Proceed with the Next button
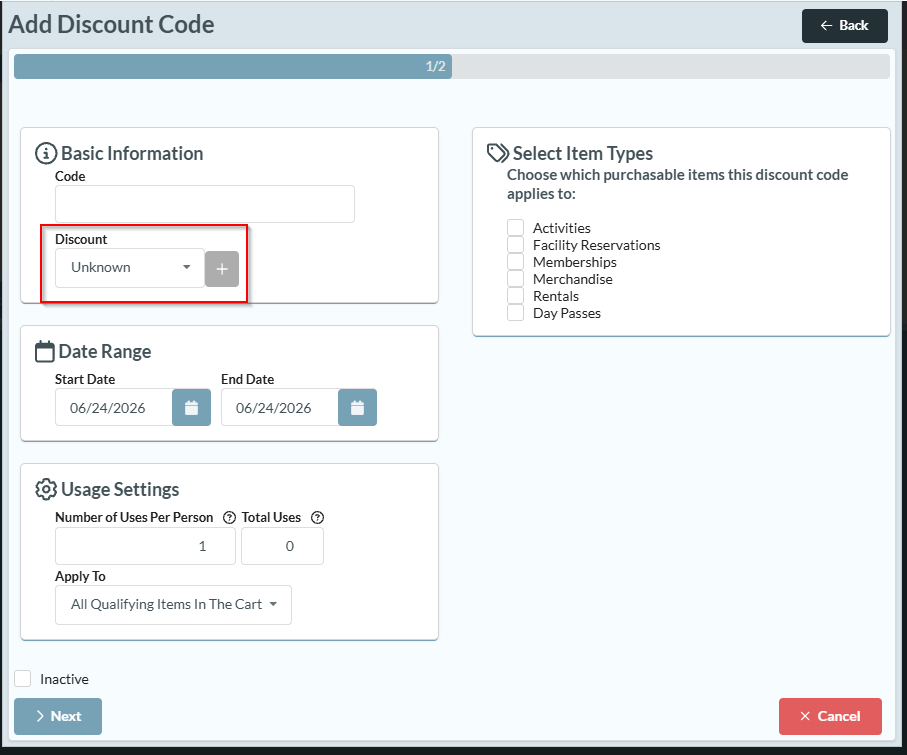907x755 pixels. coord(58,716)
